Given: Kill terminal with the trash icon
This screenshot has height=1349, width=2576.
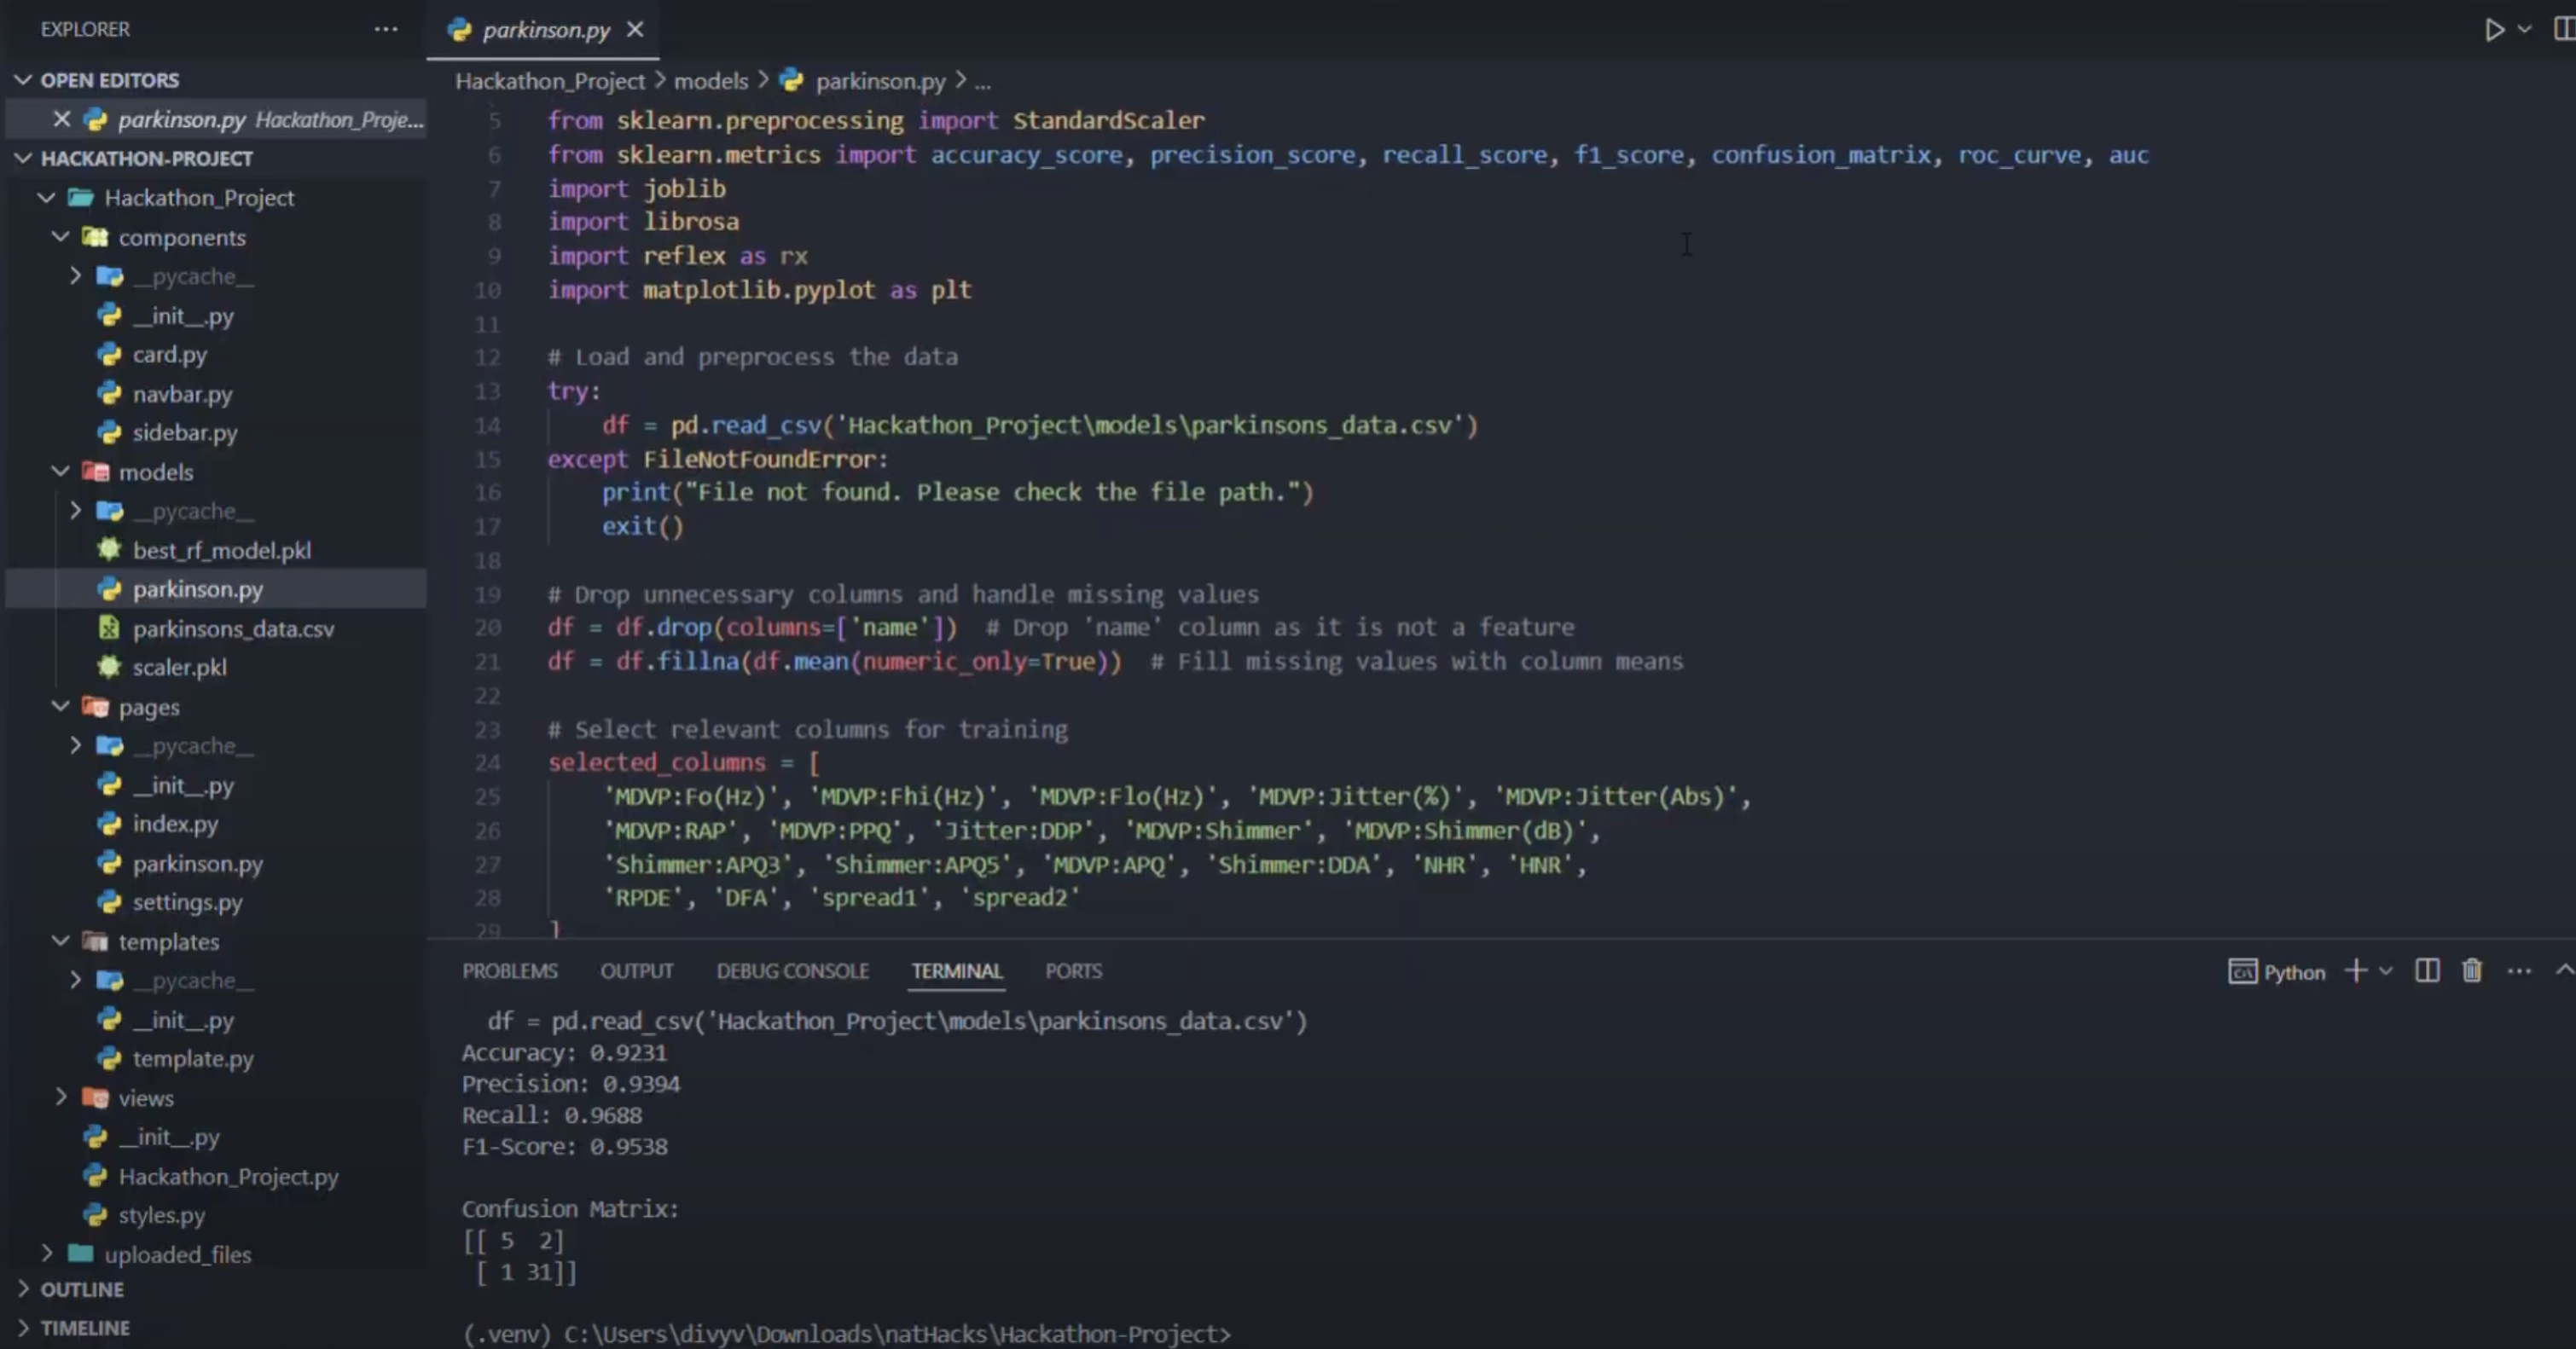Looking at the screenshot, I should click(2472, 971).
